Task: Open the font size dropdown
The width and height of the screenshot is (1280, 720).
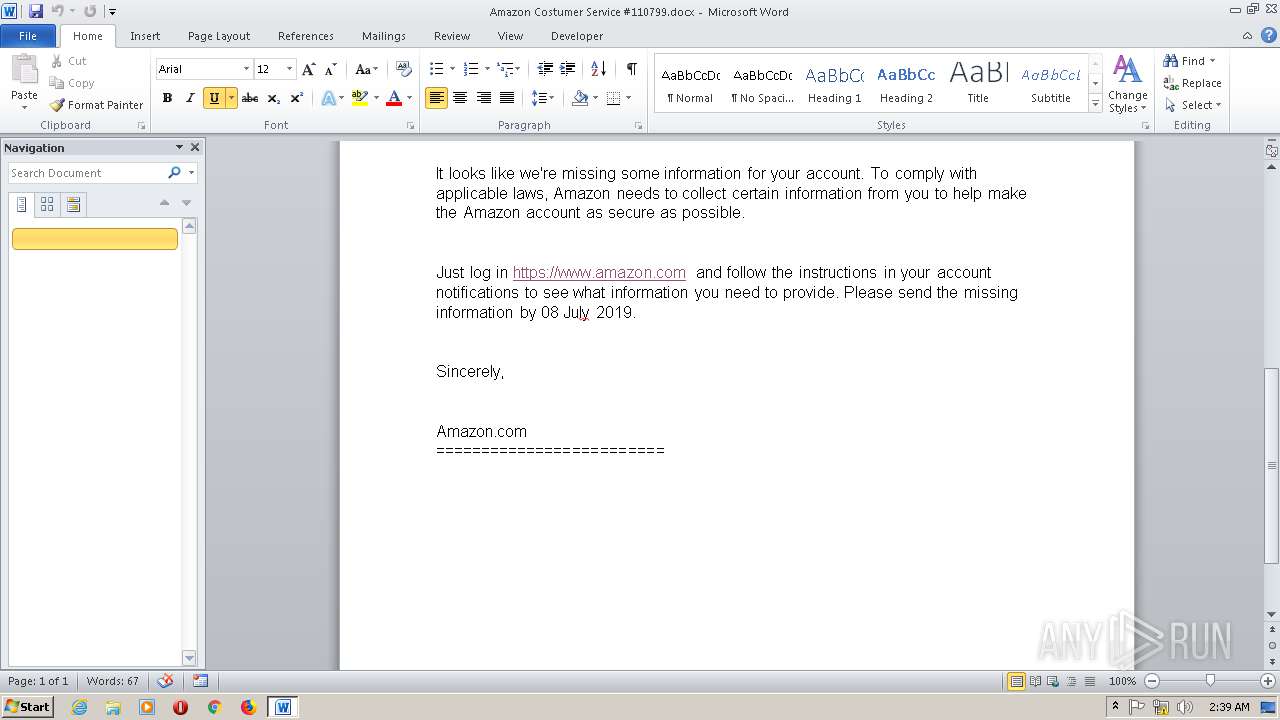Action: coord(290,69)
